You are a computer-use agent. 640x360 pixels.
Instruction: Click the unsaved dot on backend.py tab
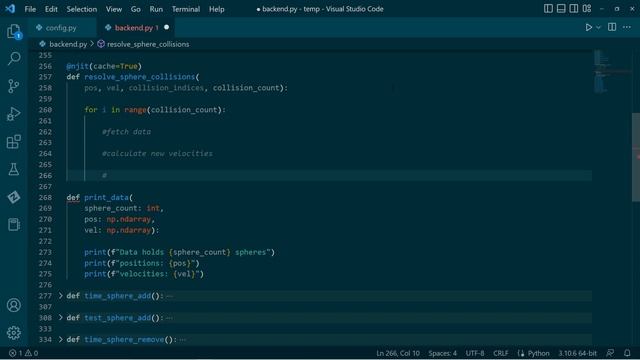point(167,27)
